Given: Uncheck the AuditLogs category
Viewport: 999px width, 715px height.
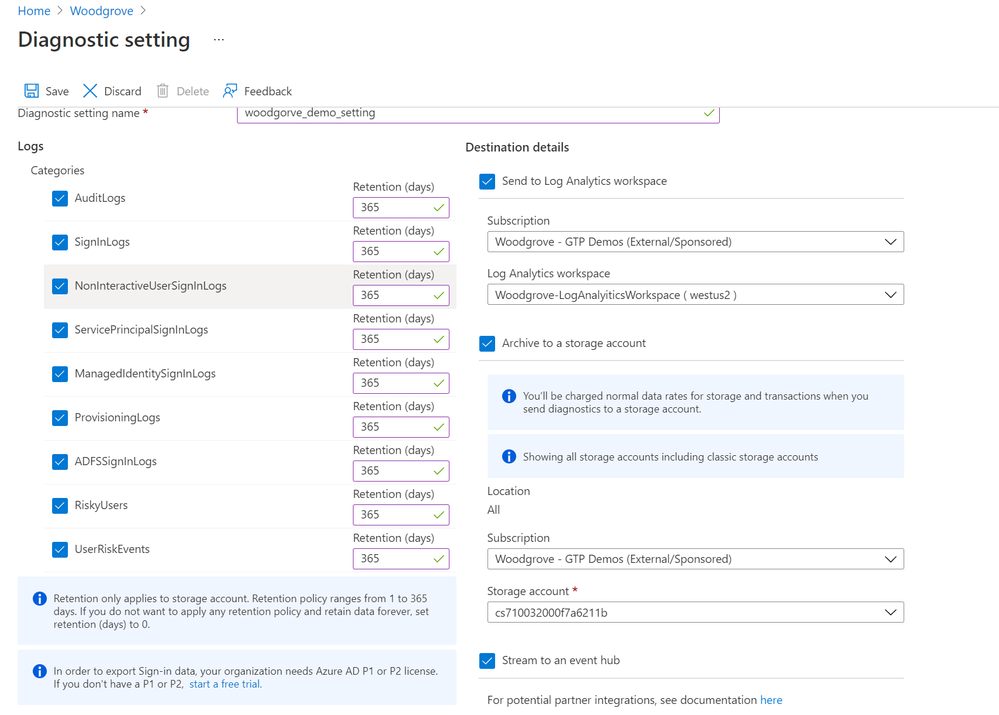Looking at the screenshot, I should 60,198.
